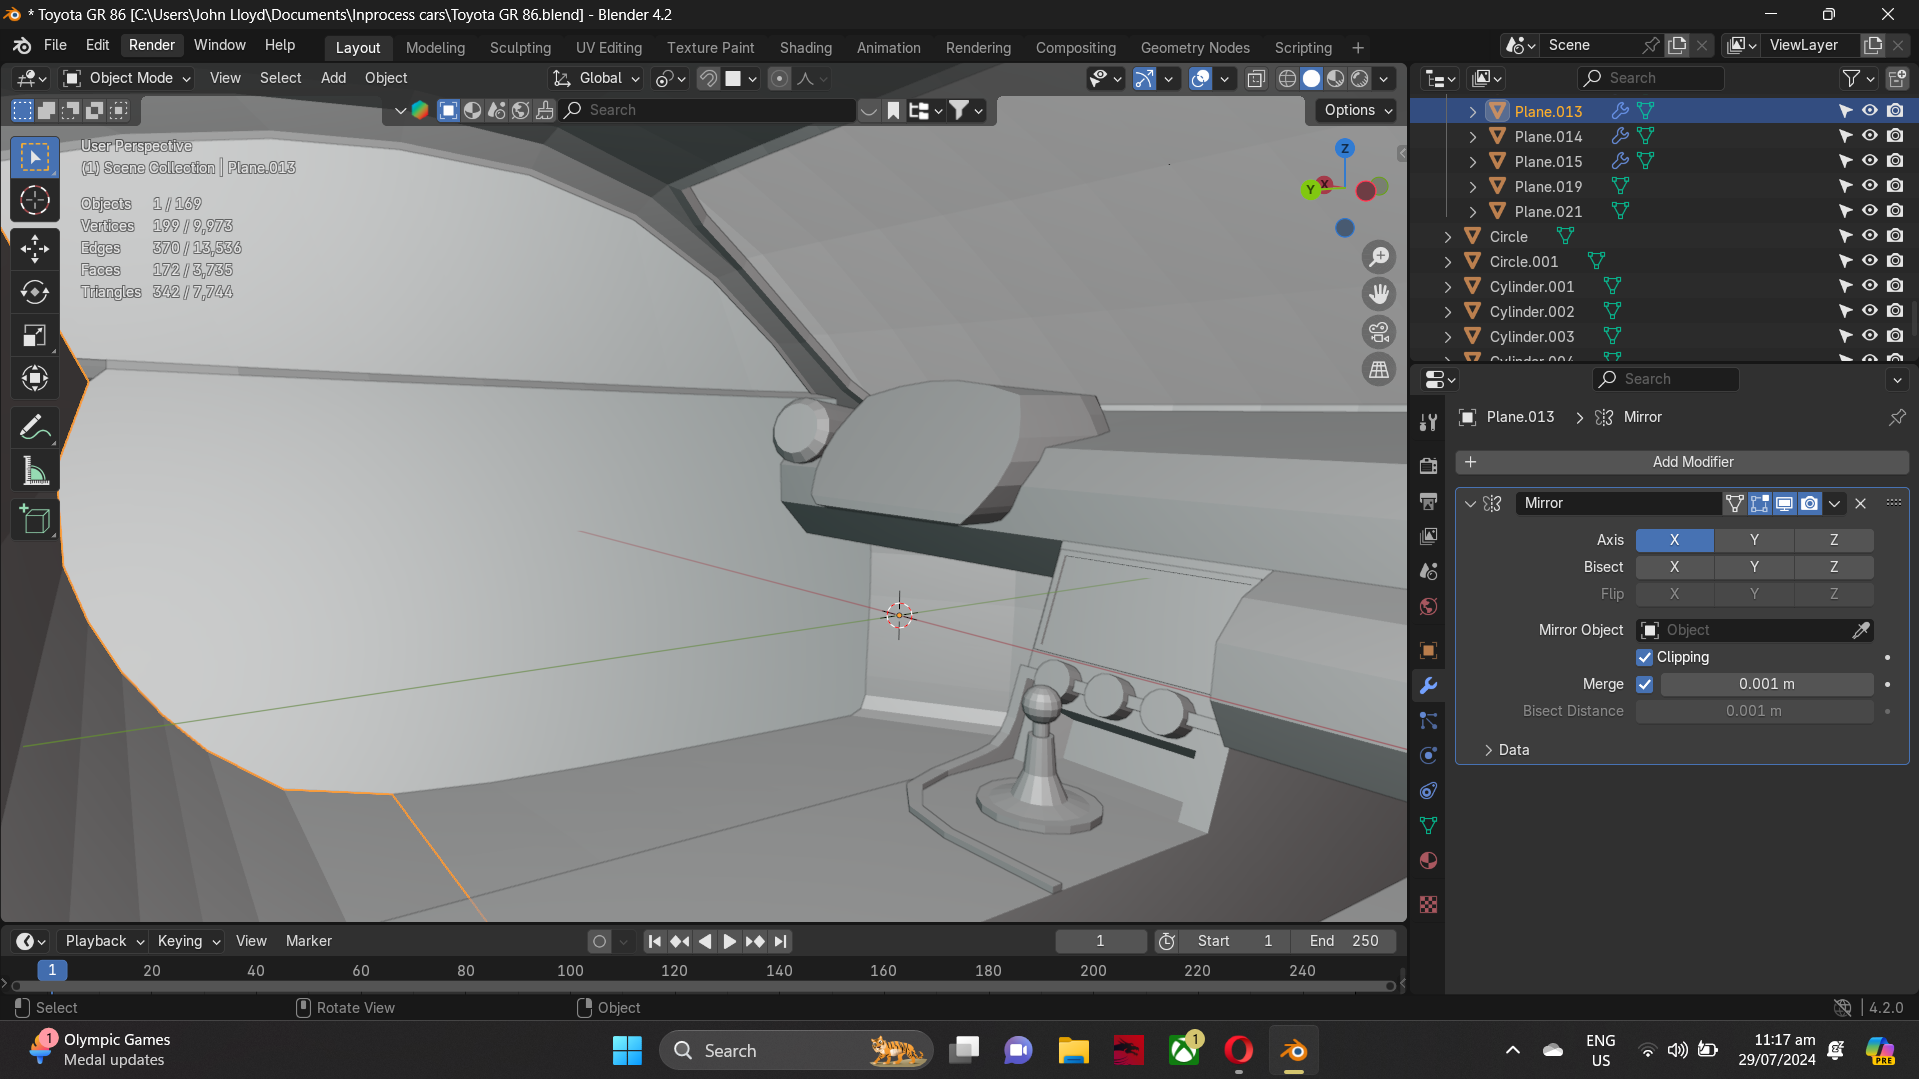Enable Mirror Axis Y
Viewport: 1919px width, 1079px height.
pyautogui.click(x=1754, y=540)
